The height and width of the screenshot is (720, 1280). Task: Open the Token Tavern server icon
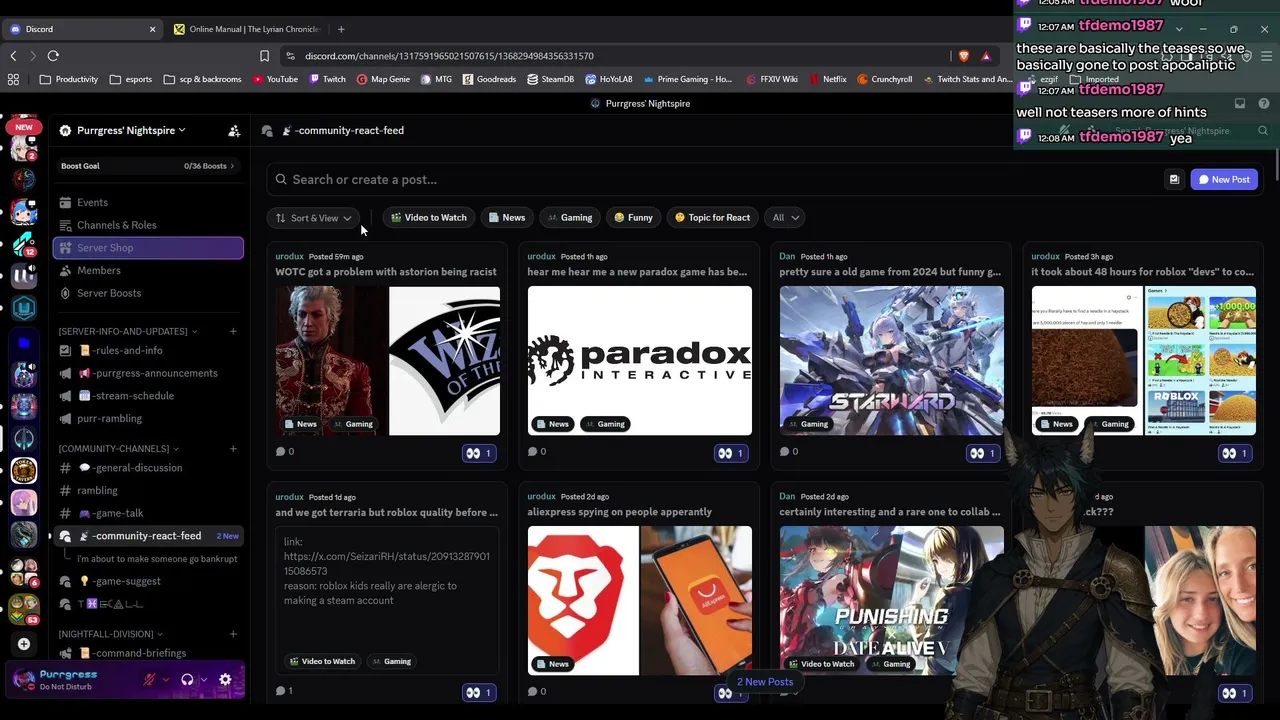point(24,471)
